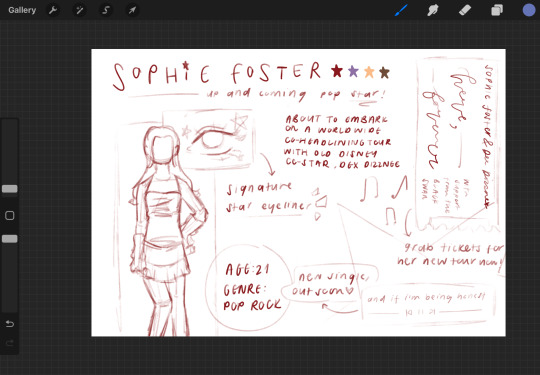
Task: Open the active color picker circle
Action: point(529,10)
